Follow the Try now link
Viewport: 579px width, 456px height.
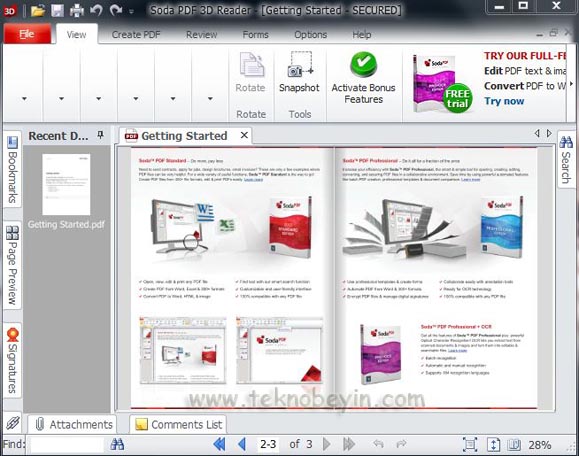point(504,101)
